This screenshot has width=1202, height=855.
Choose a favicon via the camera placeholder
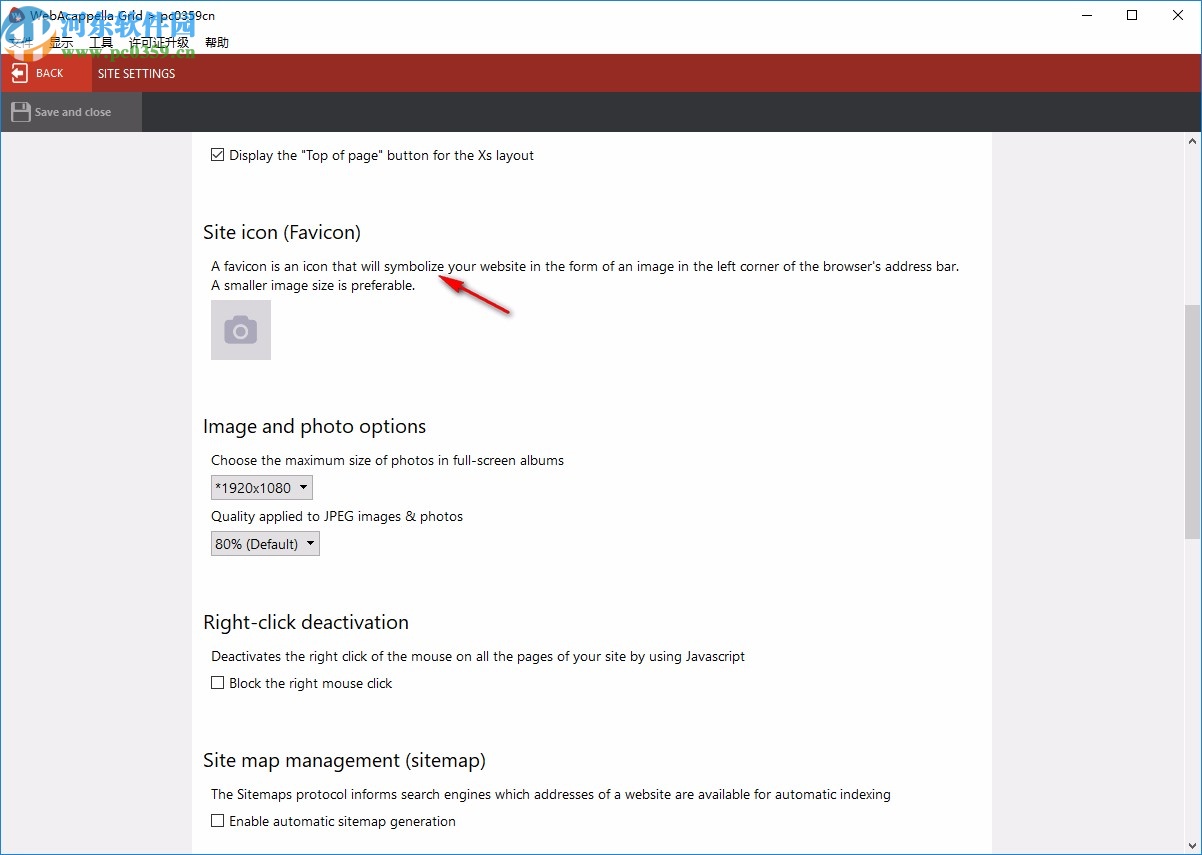241,330
